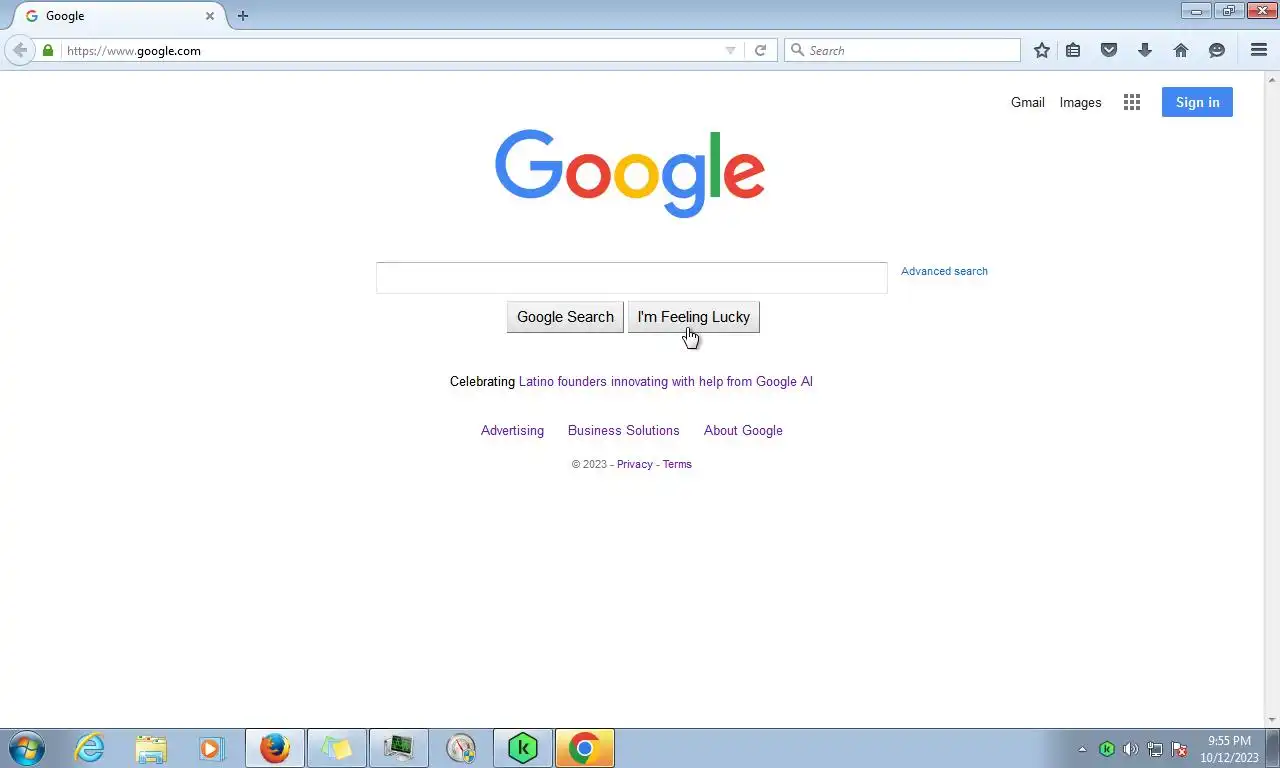Click the vertical scrollbar down arrow
This screenshot has height=768, width=1280.
[x=1272, y=721]
